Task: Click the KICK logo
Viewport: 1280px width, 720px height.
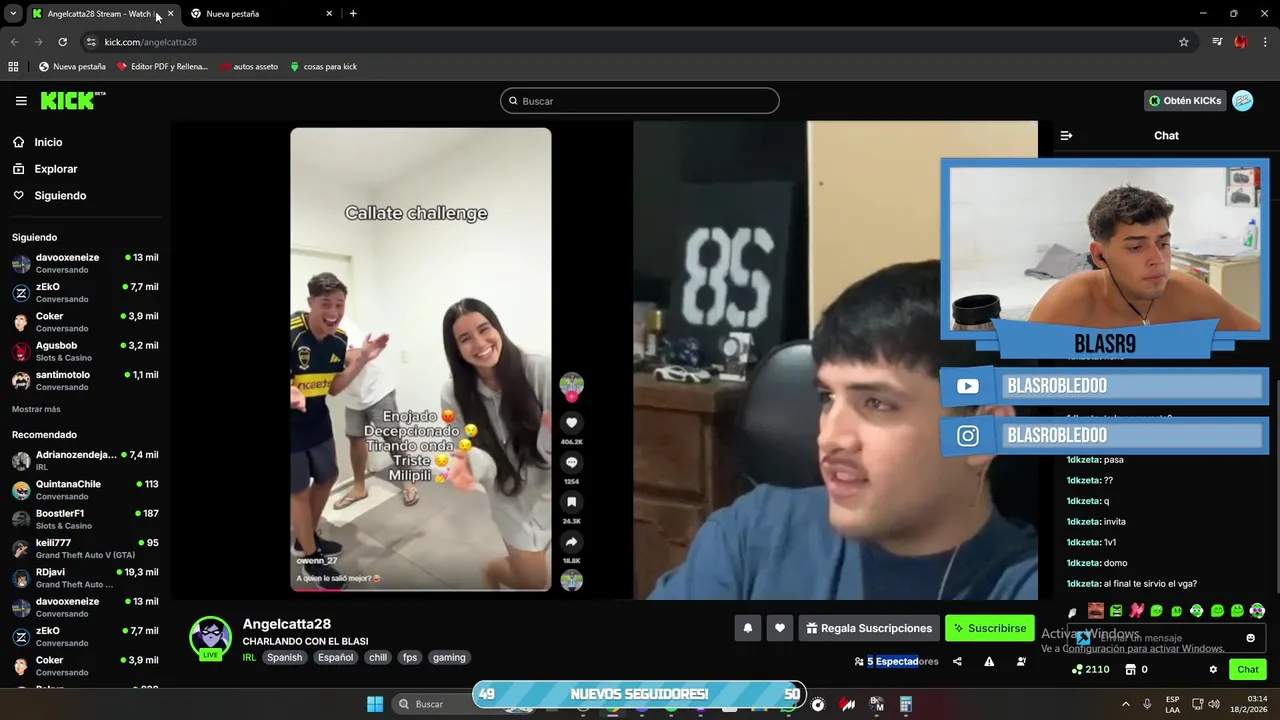Action: [x=72, y=101]
